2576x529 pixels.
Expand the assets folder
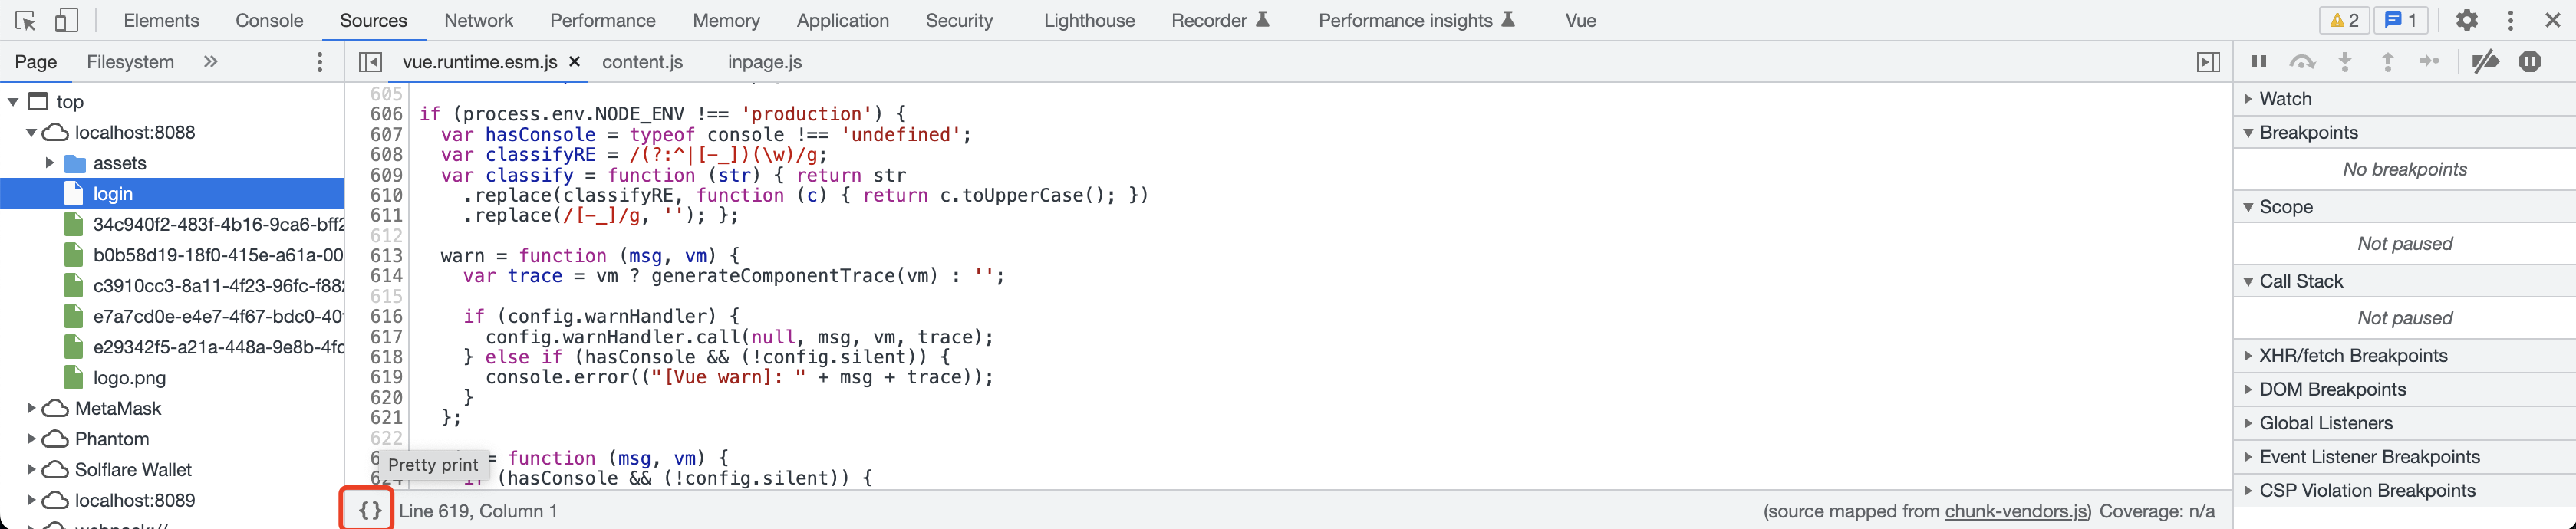click(50, 163)
